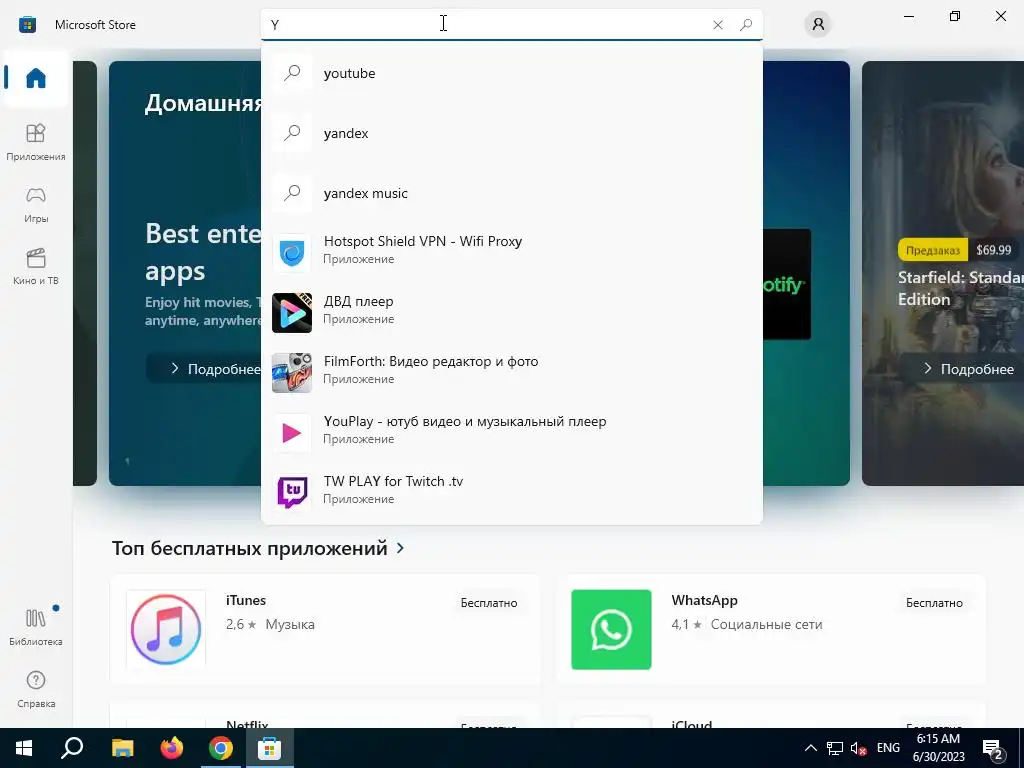Click Бесплатно button for iTunes

(x=489, y=603)
